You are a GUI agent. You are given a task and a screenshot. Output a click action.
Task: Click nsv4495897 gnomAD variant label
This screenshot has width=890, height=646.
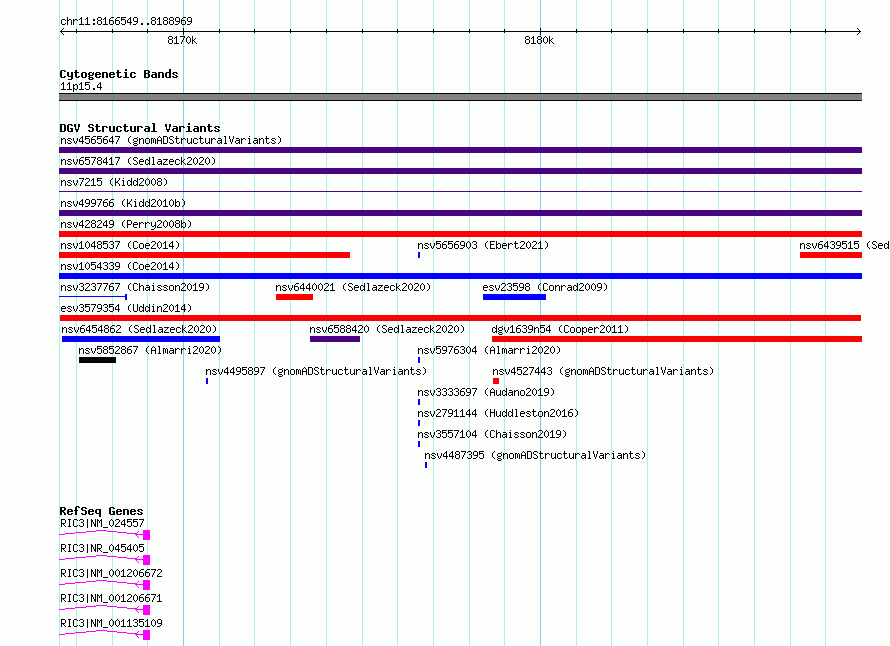(316, 371)
